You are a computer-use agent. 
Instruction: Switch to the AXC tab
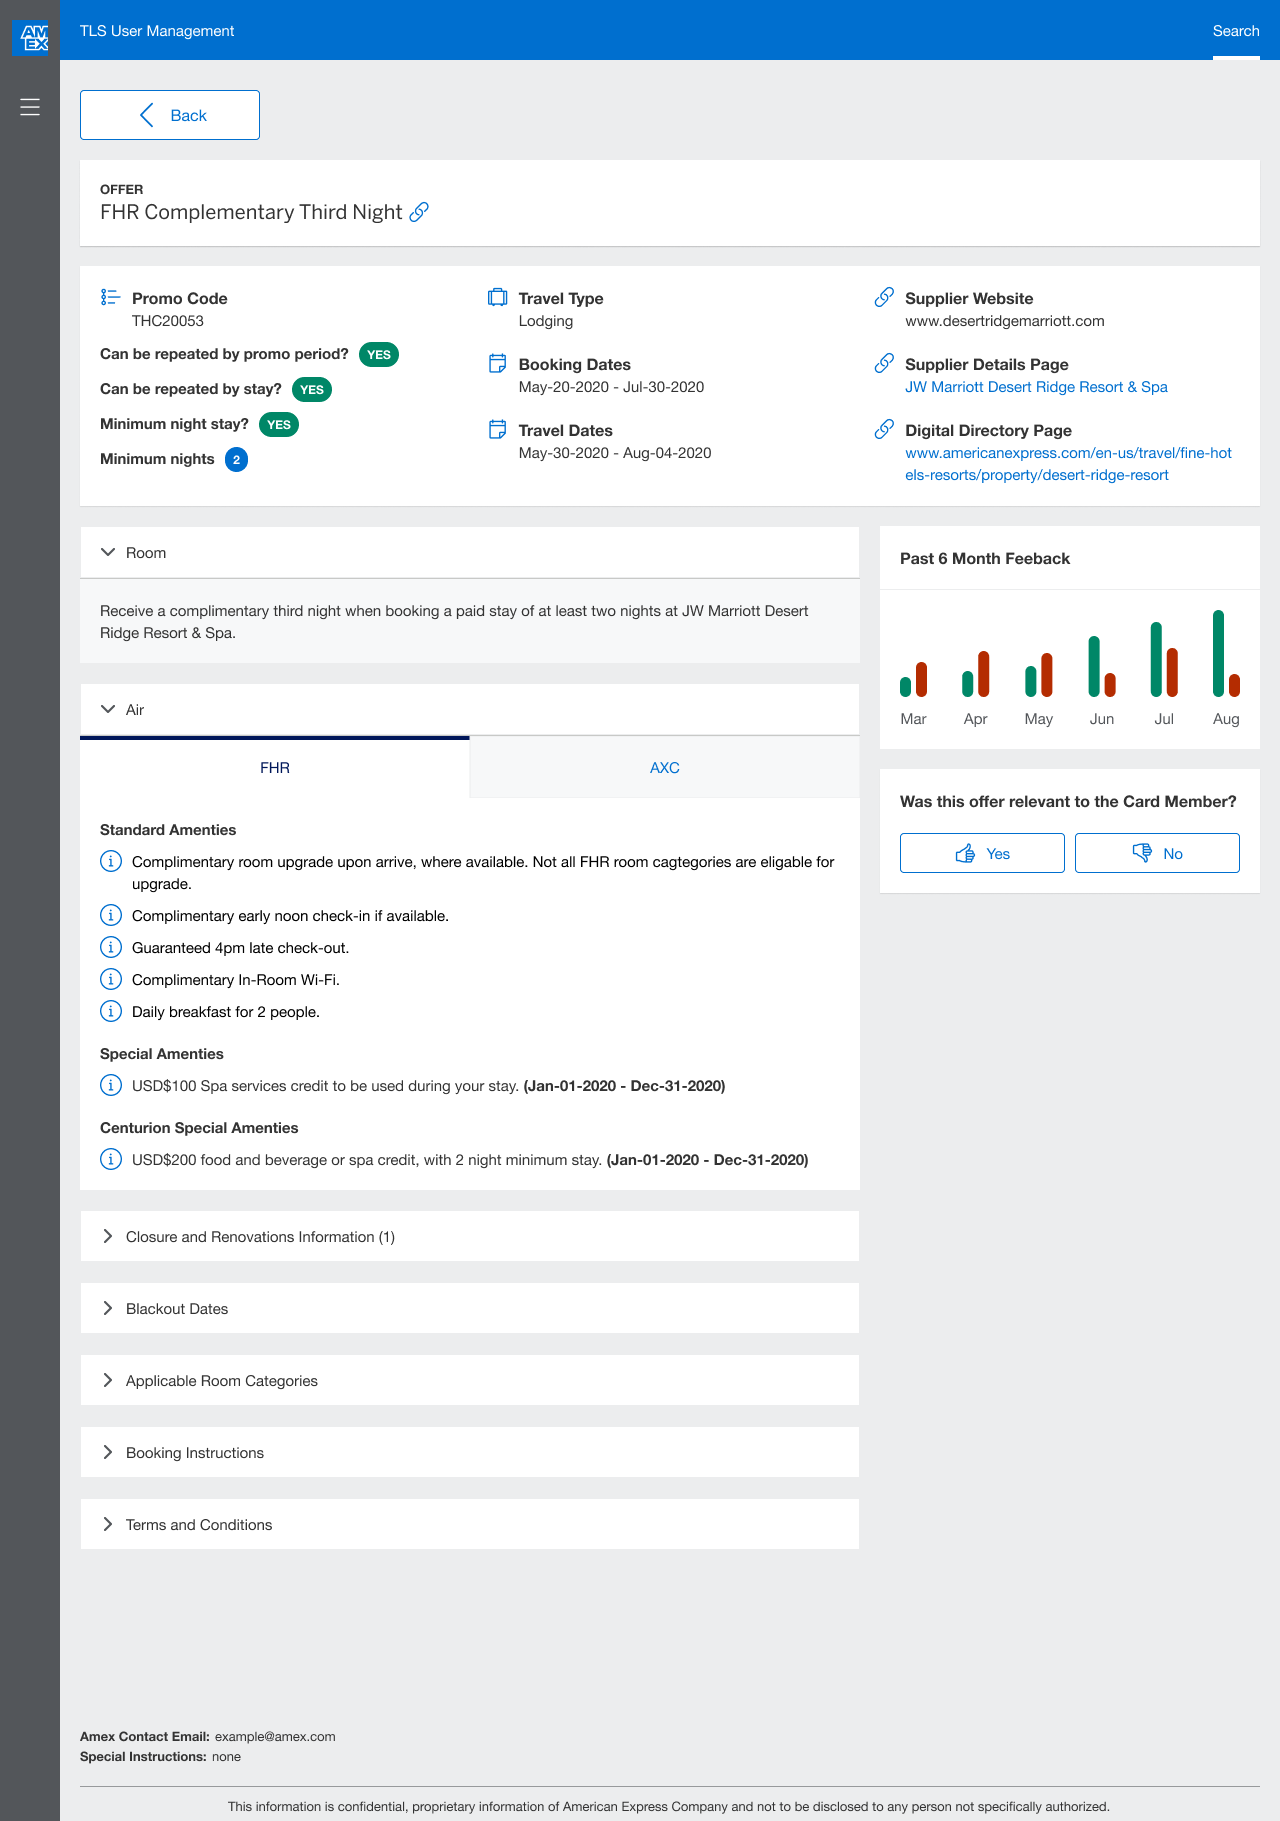click(x=664, y=768)
